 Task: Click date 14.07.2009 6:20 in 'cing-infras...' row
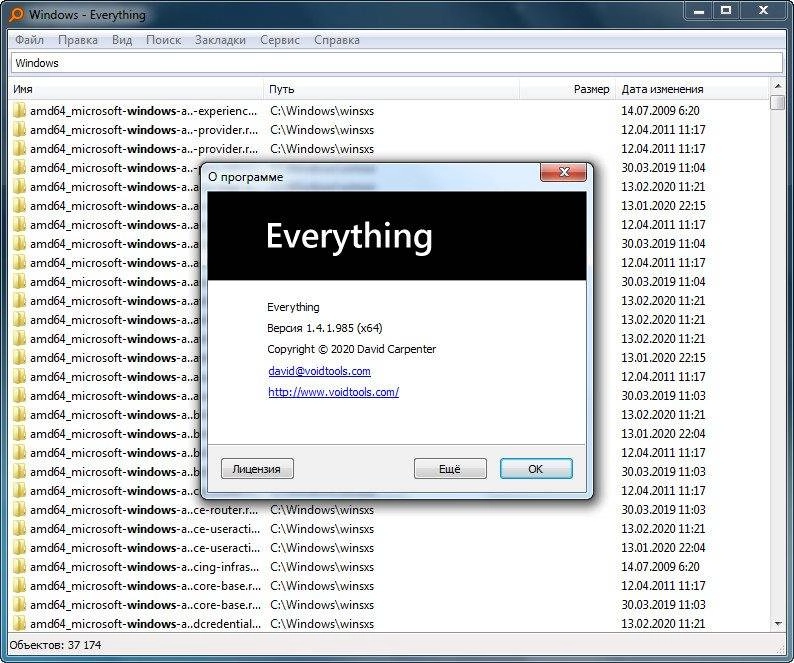[660, 567]
